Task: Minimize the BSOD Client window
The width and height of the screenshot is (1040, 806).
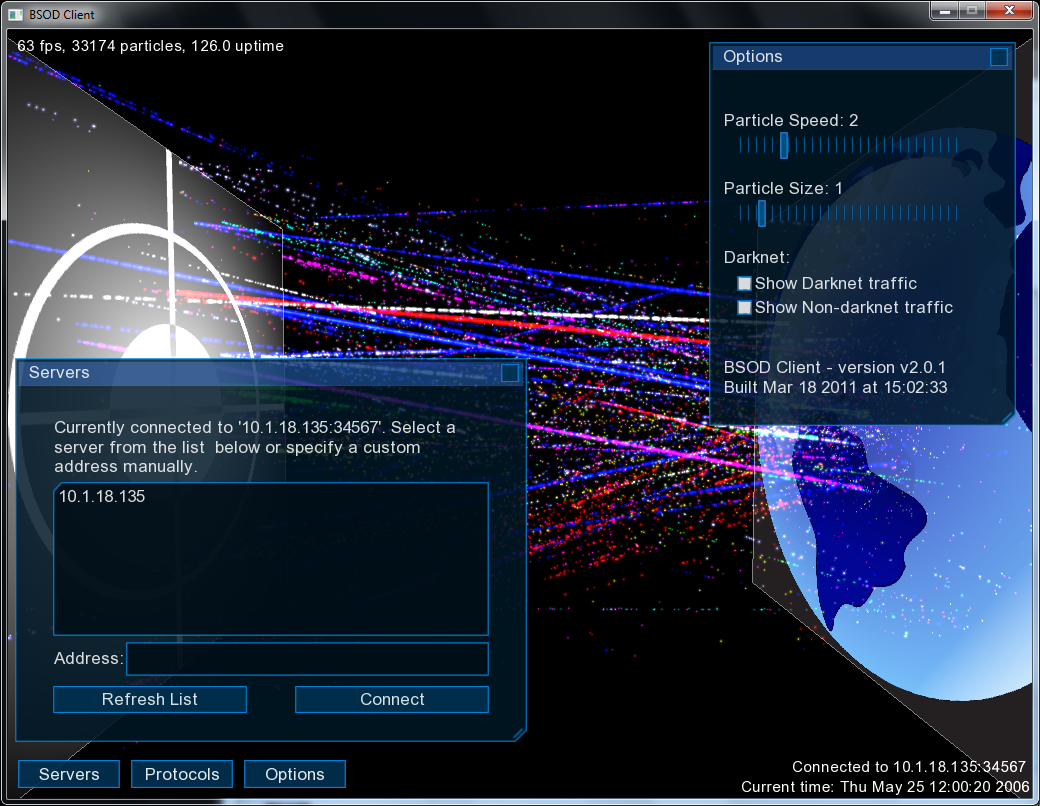Action: click(943, 11)
